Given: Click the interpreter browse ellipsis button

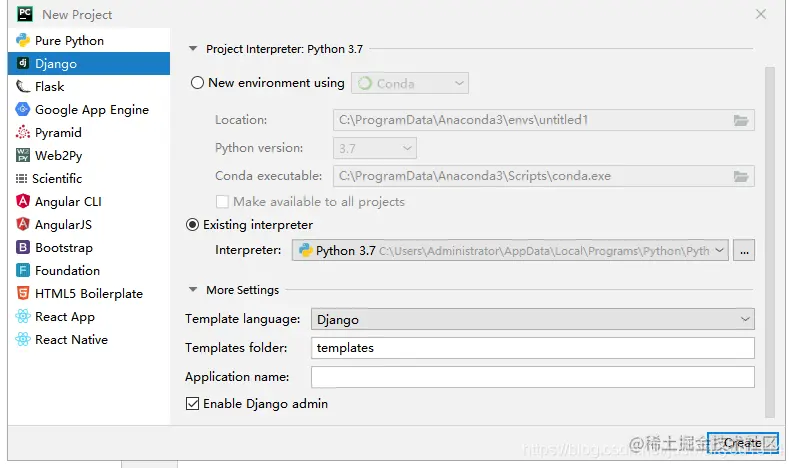Looking at the screenshot, I should [743, 251].
